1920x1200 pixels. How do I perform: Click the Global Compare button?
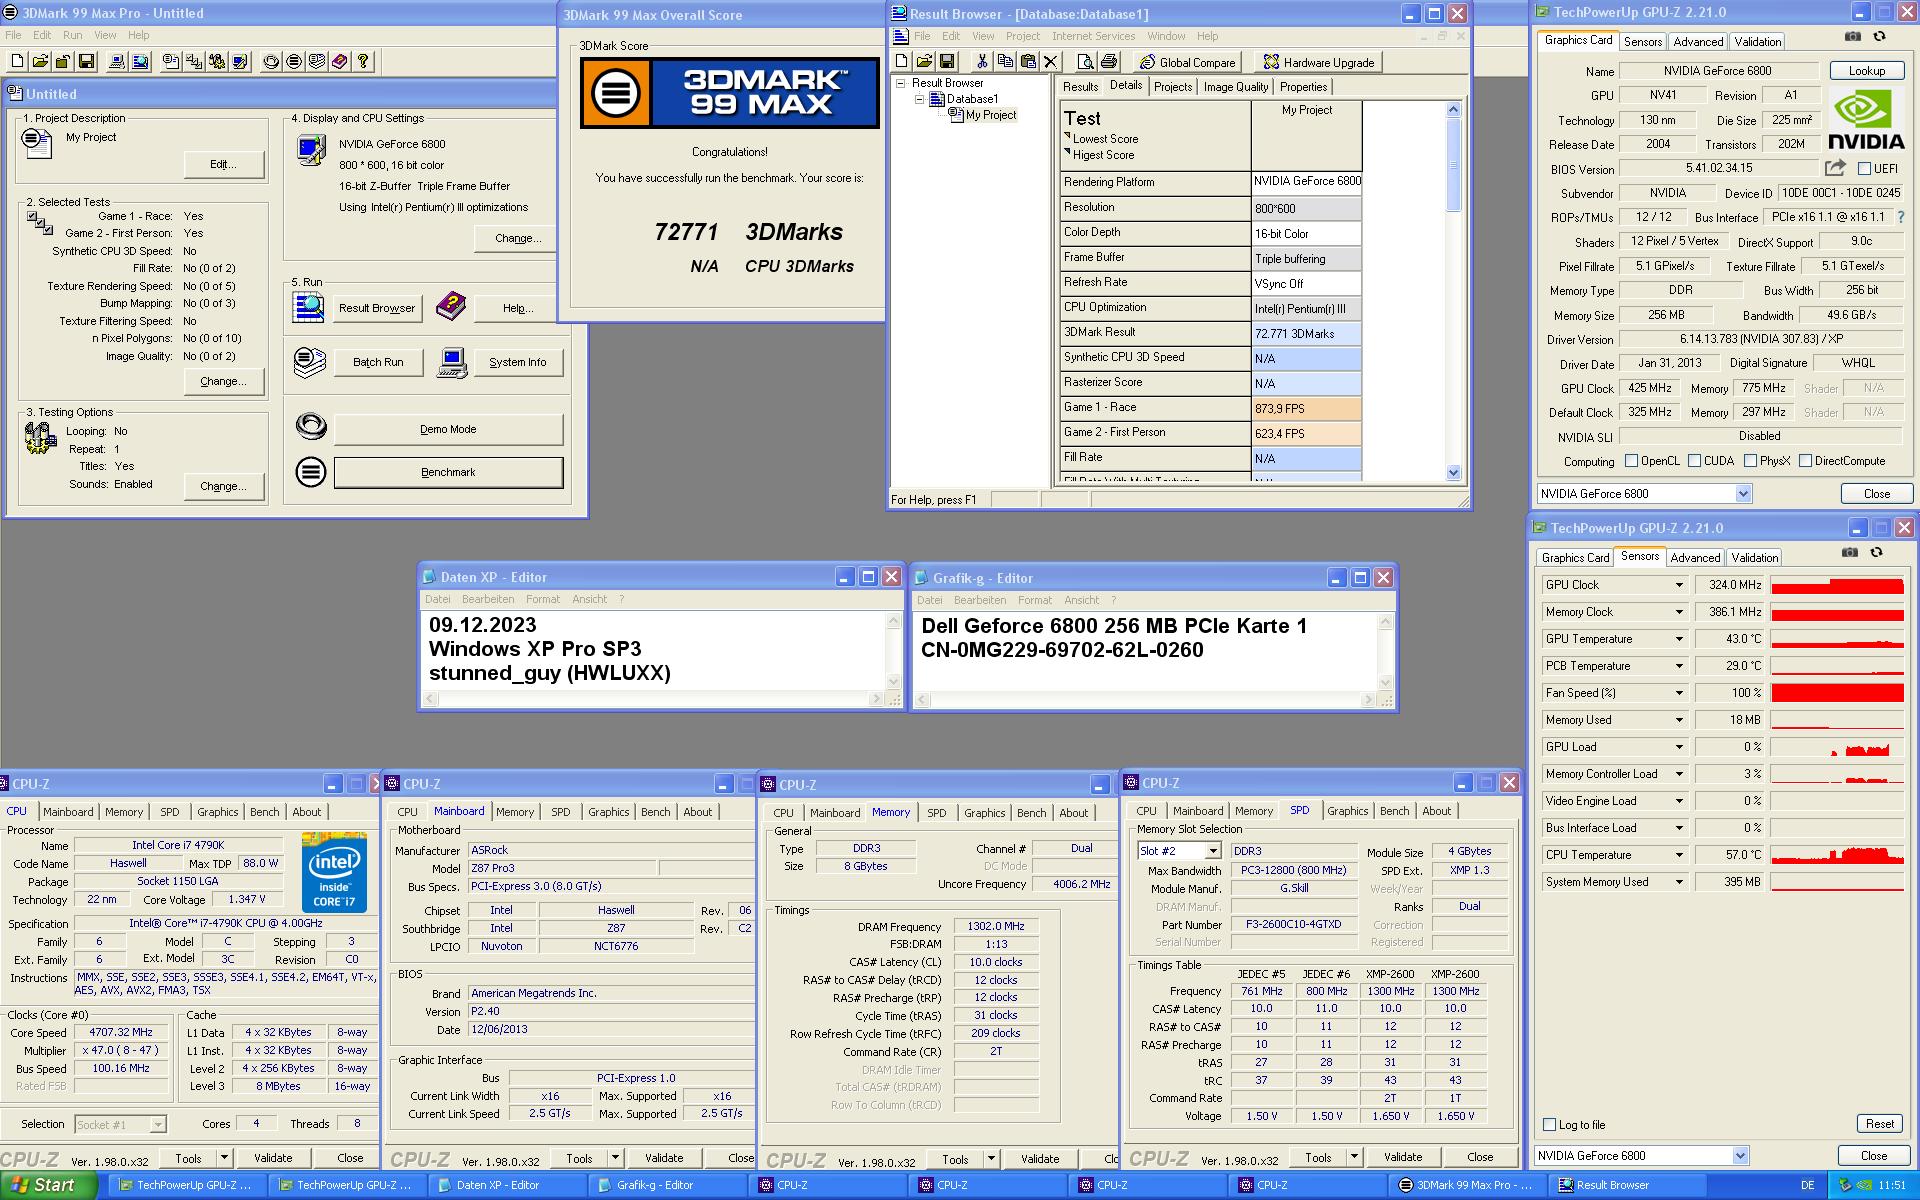point(1187,62)
